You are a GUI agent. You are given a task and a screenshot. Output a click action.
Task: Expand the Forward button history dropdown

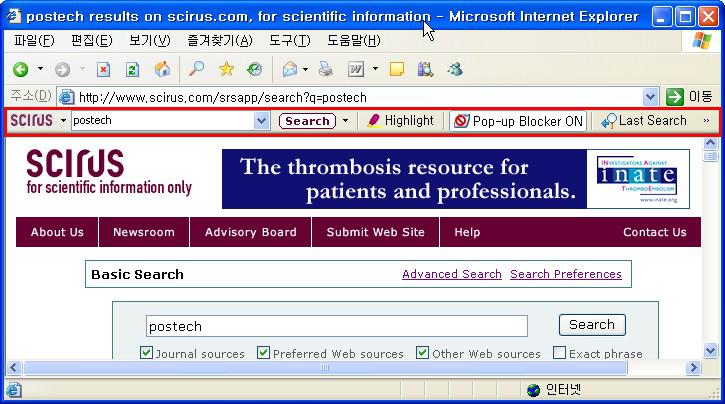[x=82, y=69]
